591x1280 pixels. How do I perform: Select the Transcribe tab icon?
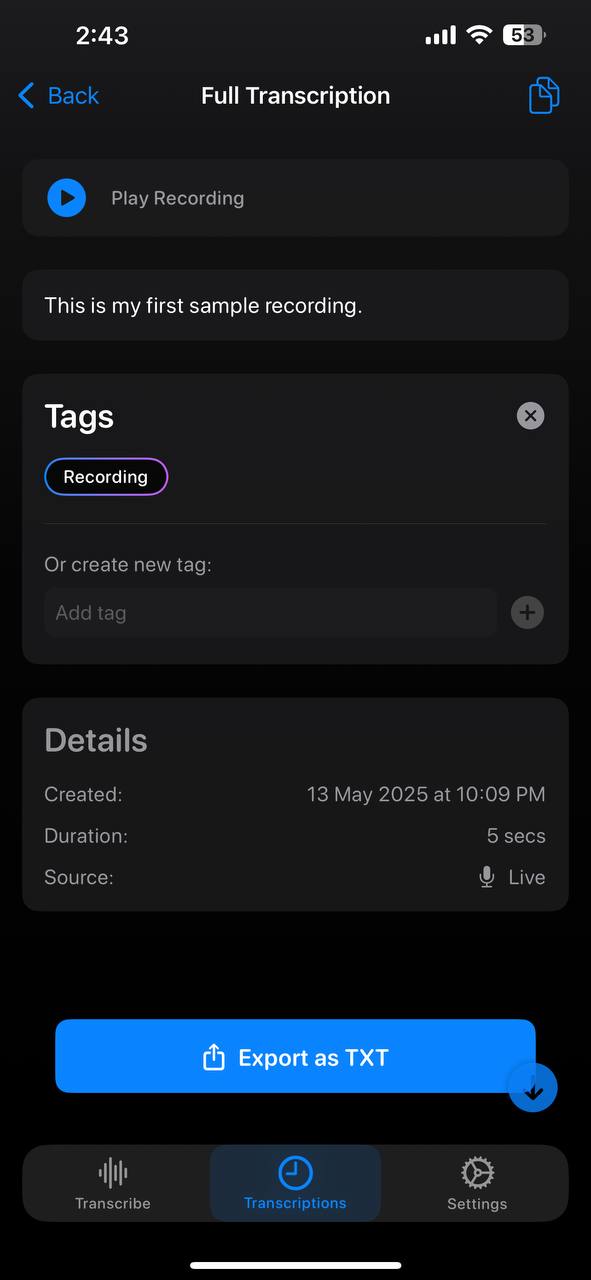[112, 1170]
